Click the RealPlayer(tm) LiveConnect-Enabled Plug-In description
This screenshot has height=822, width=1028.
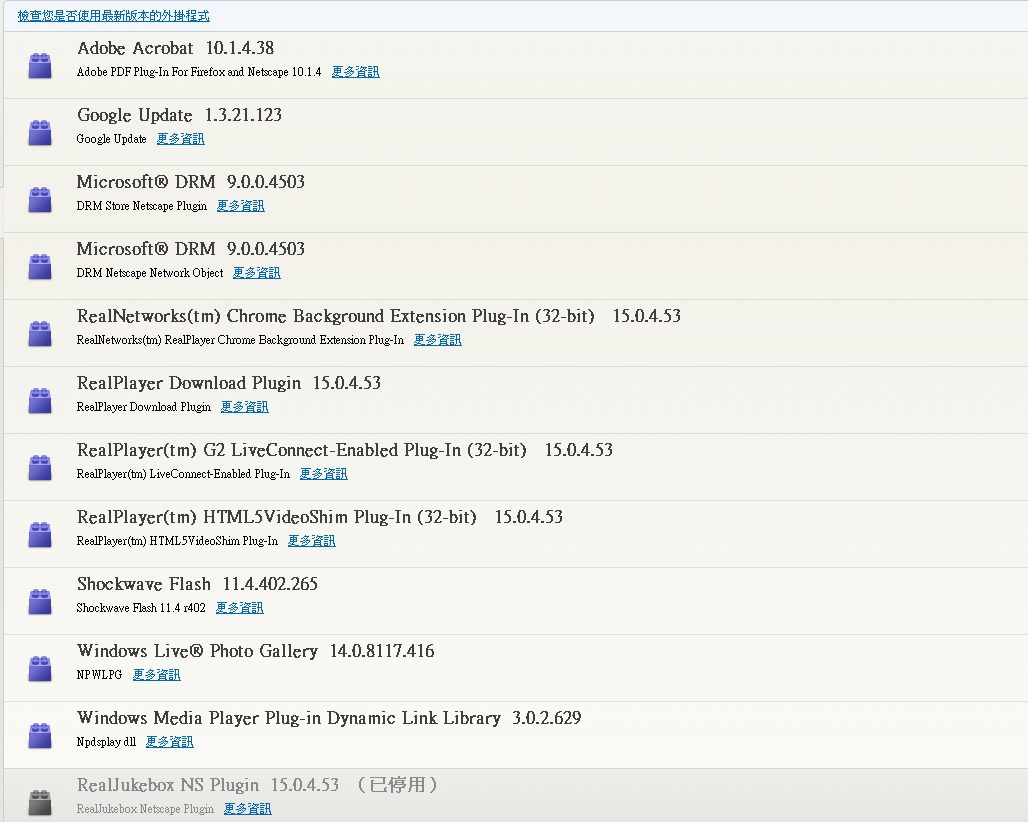[183, 474]
